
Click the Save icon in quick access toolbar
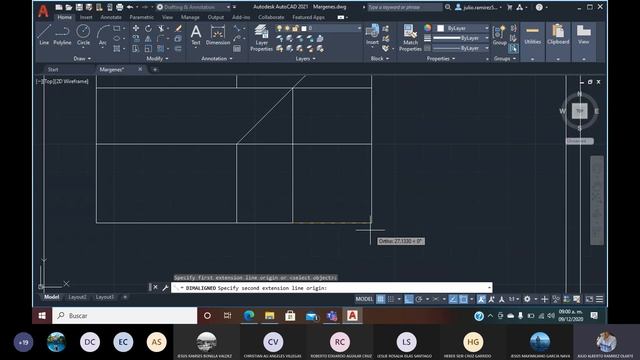(x=79, y=7)
